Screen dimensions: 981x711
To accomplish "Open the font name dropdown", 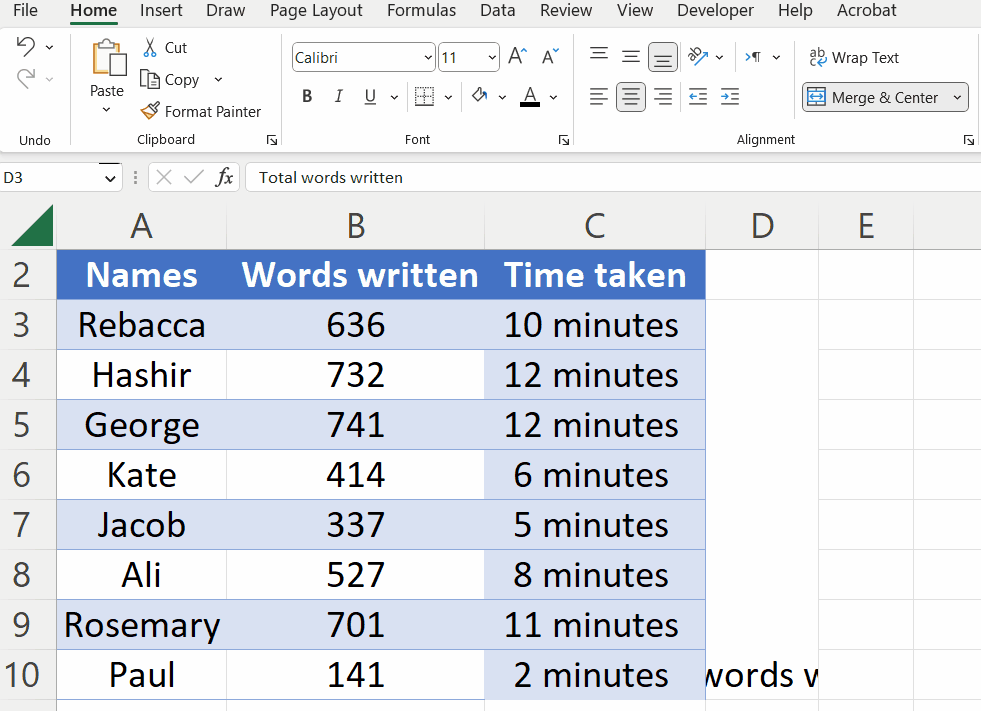I will pos(427,57).
